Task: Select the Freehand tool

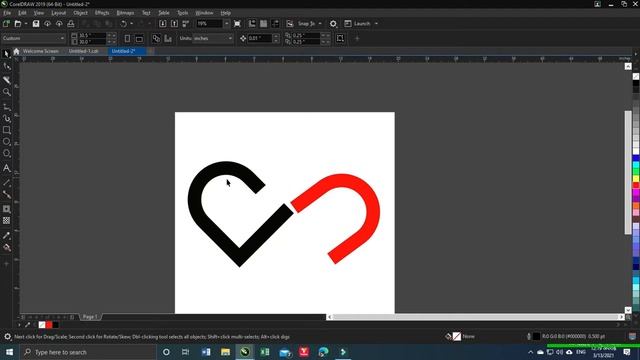Action: [7, 107]
